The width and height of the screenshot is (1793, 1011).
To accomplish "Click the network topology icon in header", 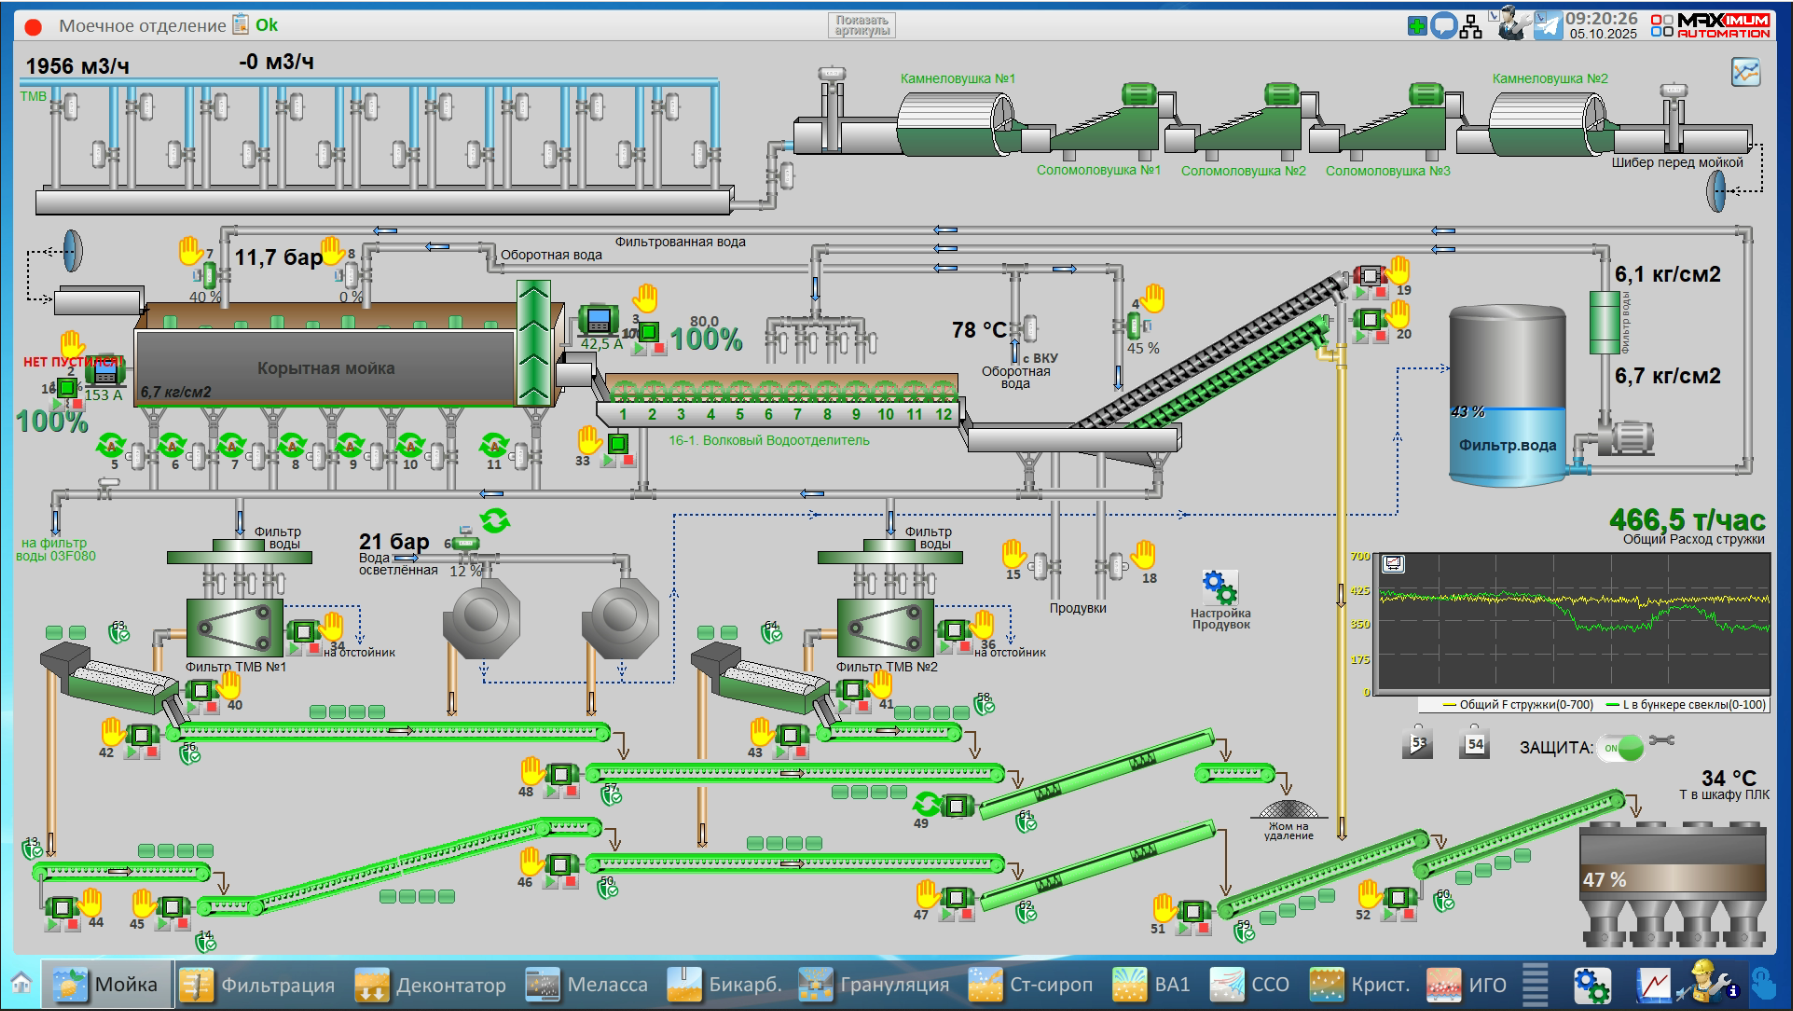I will [1470, 26].
